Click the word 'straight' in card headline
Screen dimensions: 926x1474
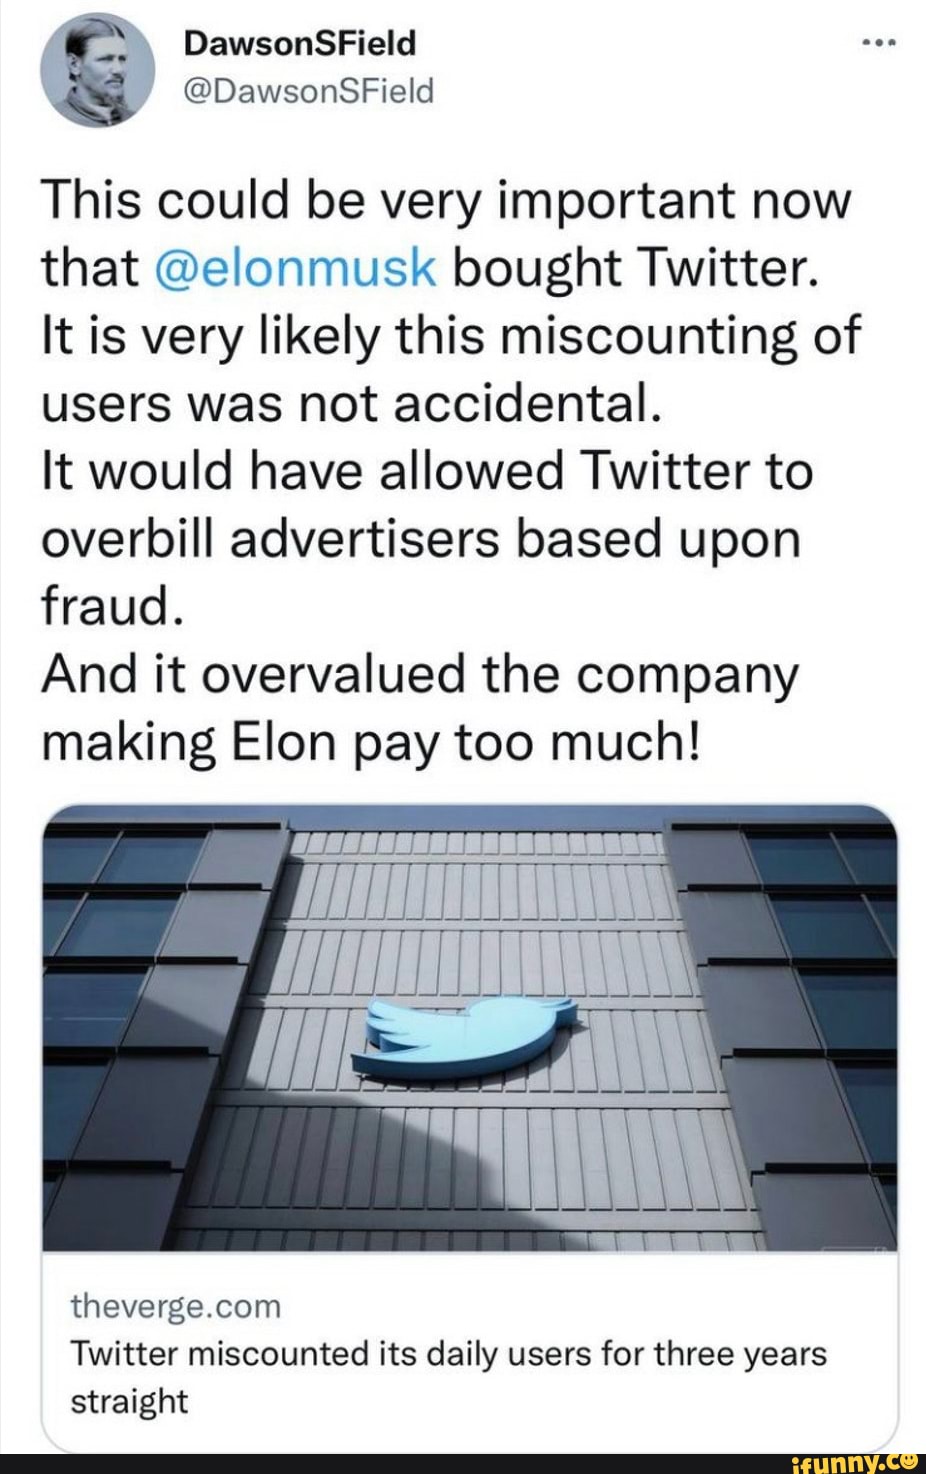(129, 1401)
